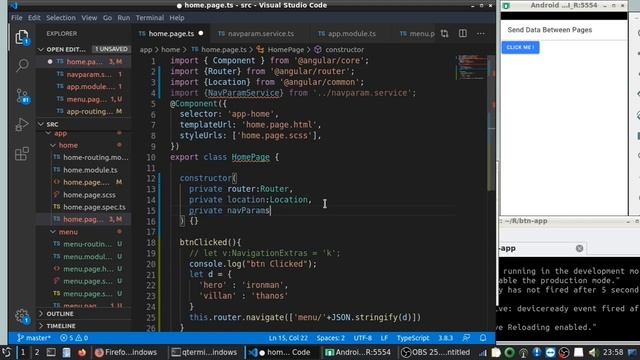Click the editor vertical scrollbar
Screen dimensions: 640x360
(492, 123)
